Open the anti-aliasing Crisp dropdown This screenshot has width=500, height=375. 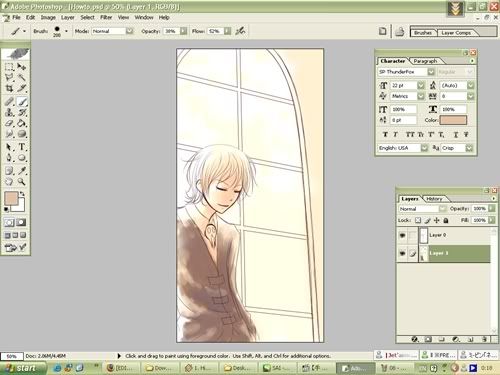click(469, 148)
